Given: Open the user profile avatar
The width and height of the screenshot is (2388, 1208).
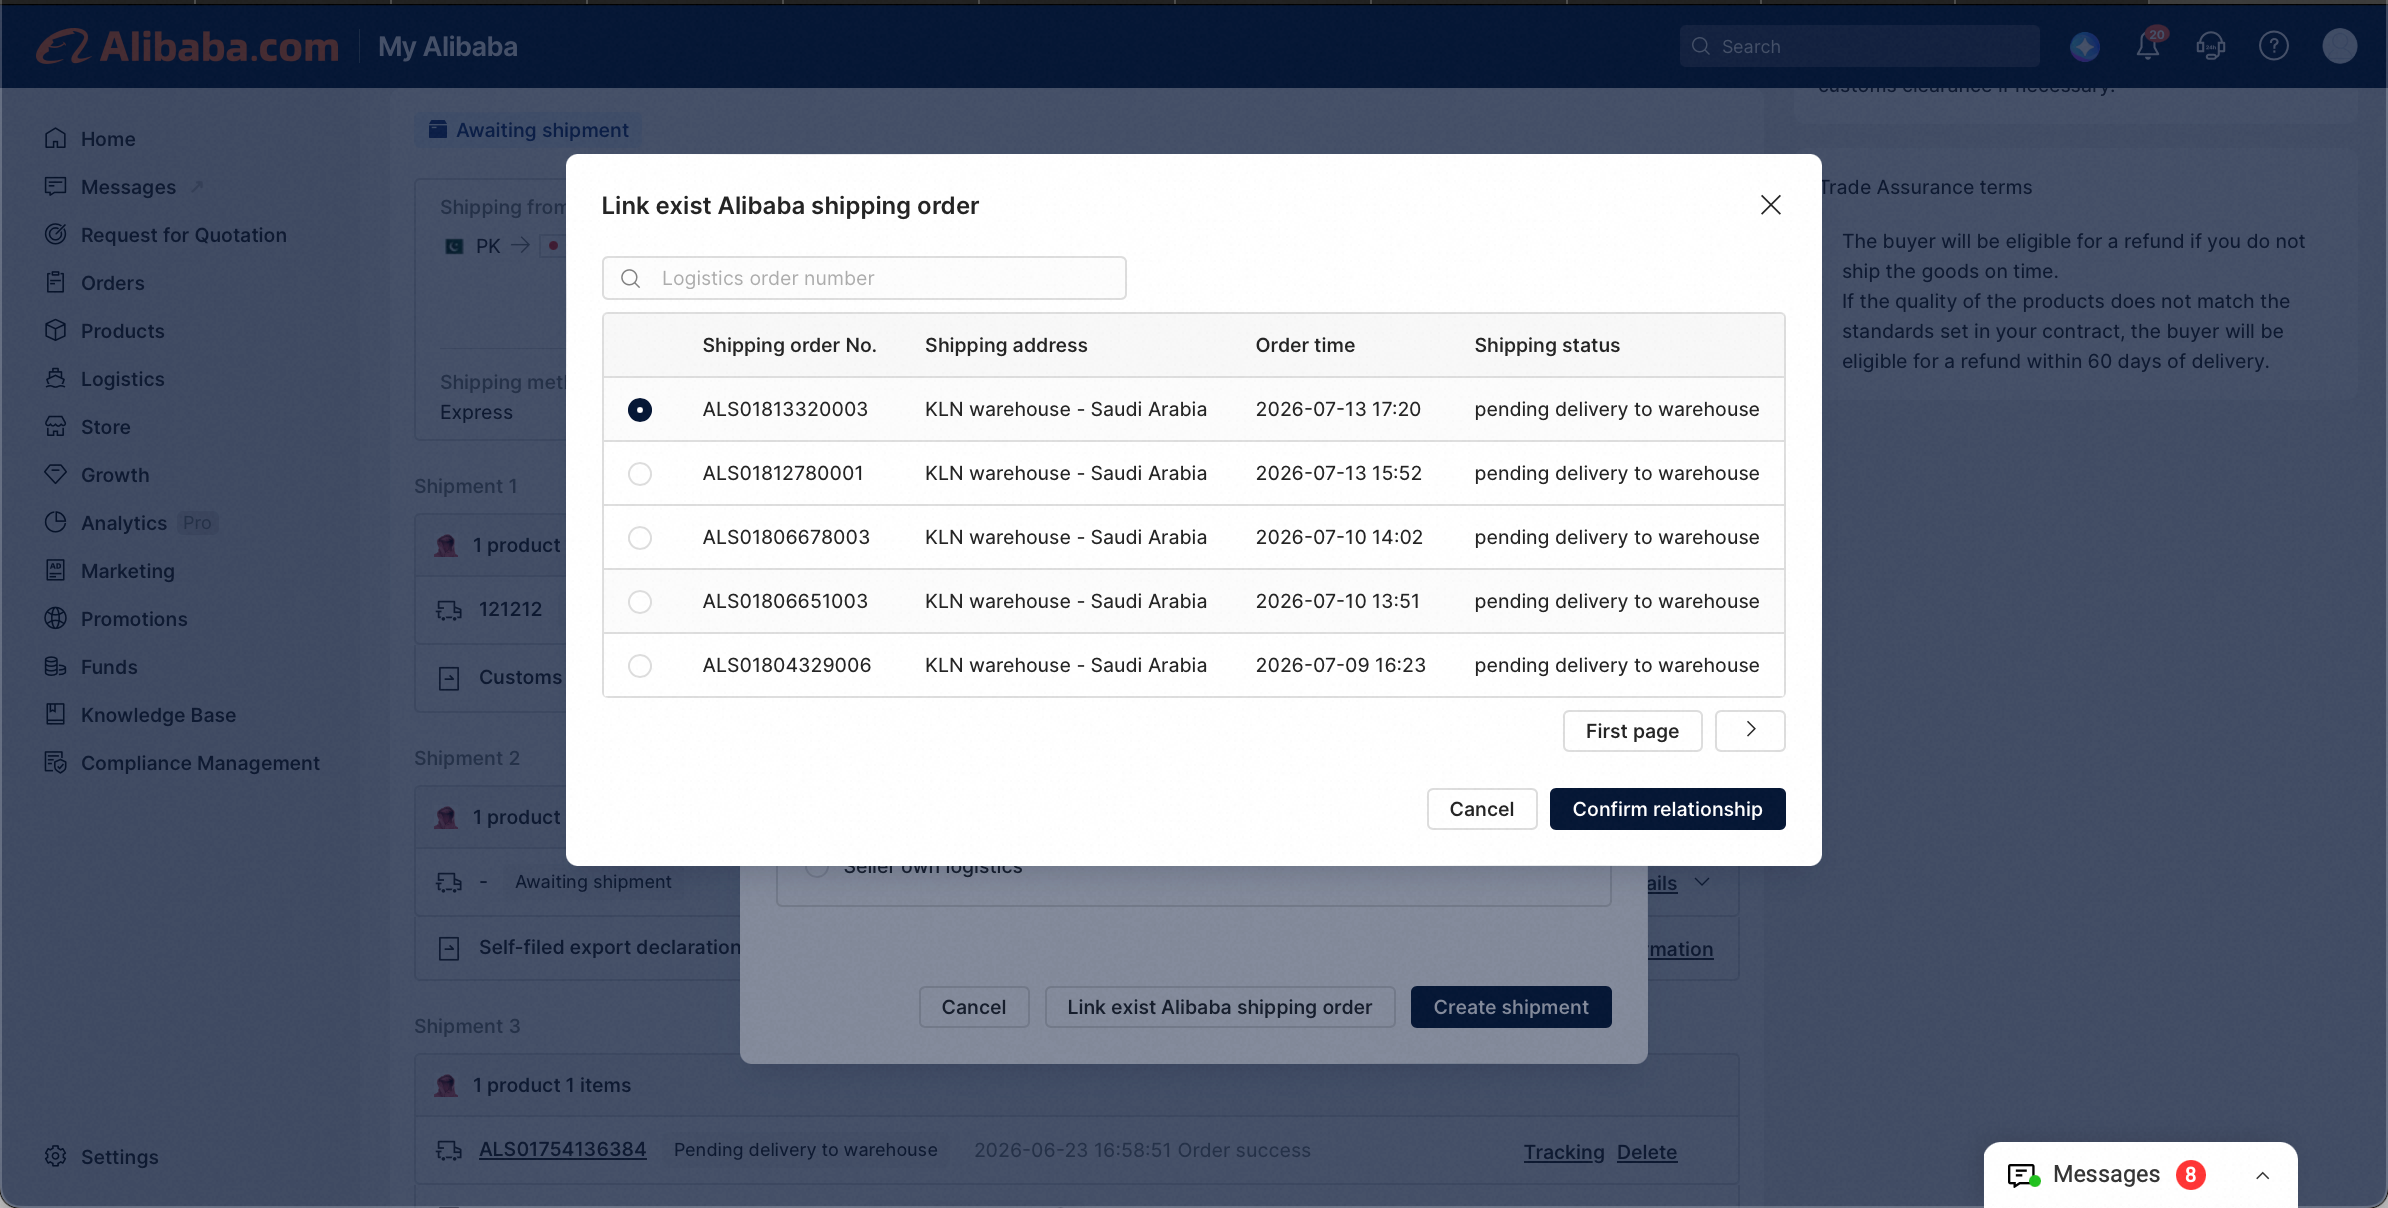Looking at the screenshot, I should coord(2340,46).
